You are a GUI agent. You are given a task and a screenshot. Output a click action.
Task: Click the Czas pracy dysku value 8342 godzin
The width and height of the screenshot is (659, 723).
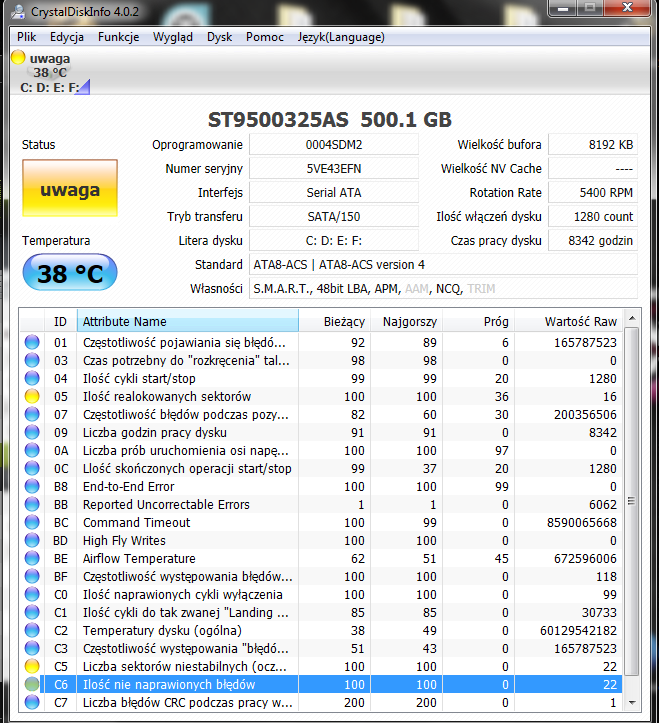coord(593,240)
